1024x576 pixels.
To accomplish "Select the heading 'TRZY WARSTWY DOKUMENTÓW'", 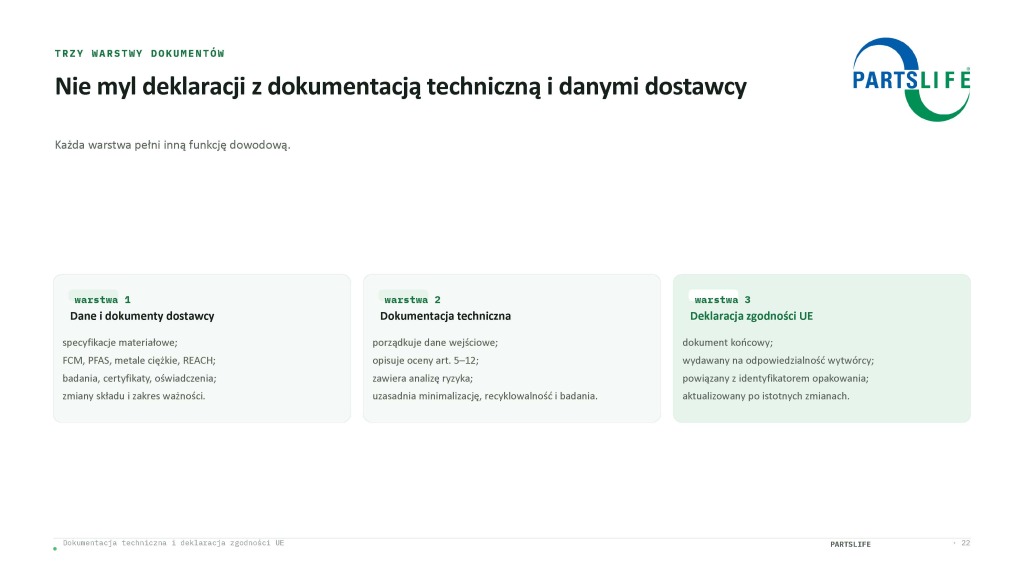I will click(140, 54).
